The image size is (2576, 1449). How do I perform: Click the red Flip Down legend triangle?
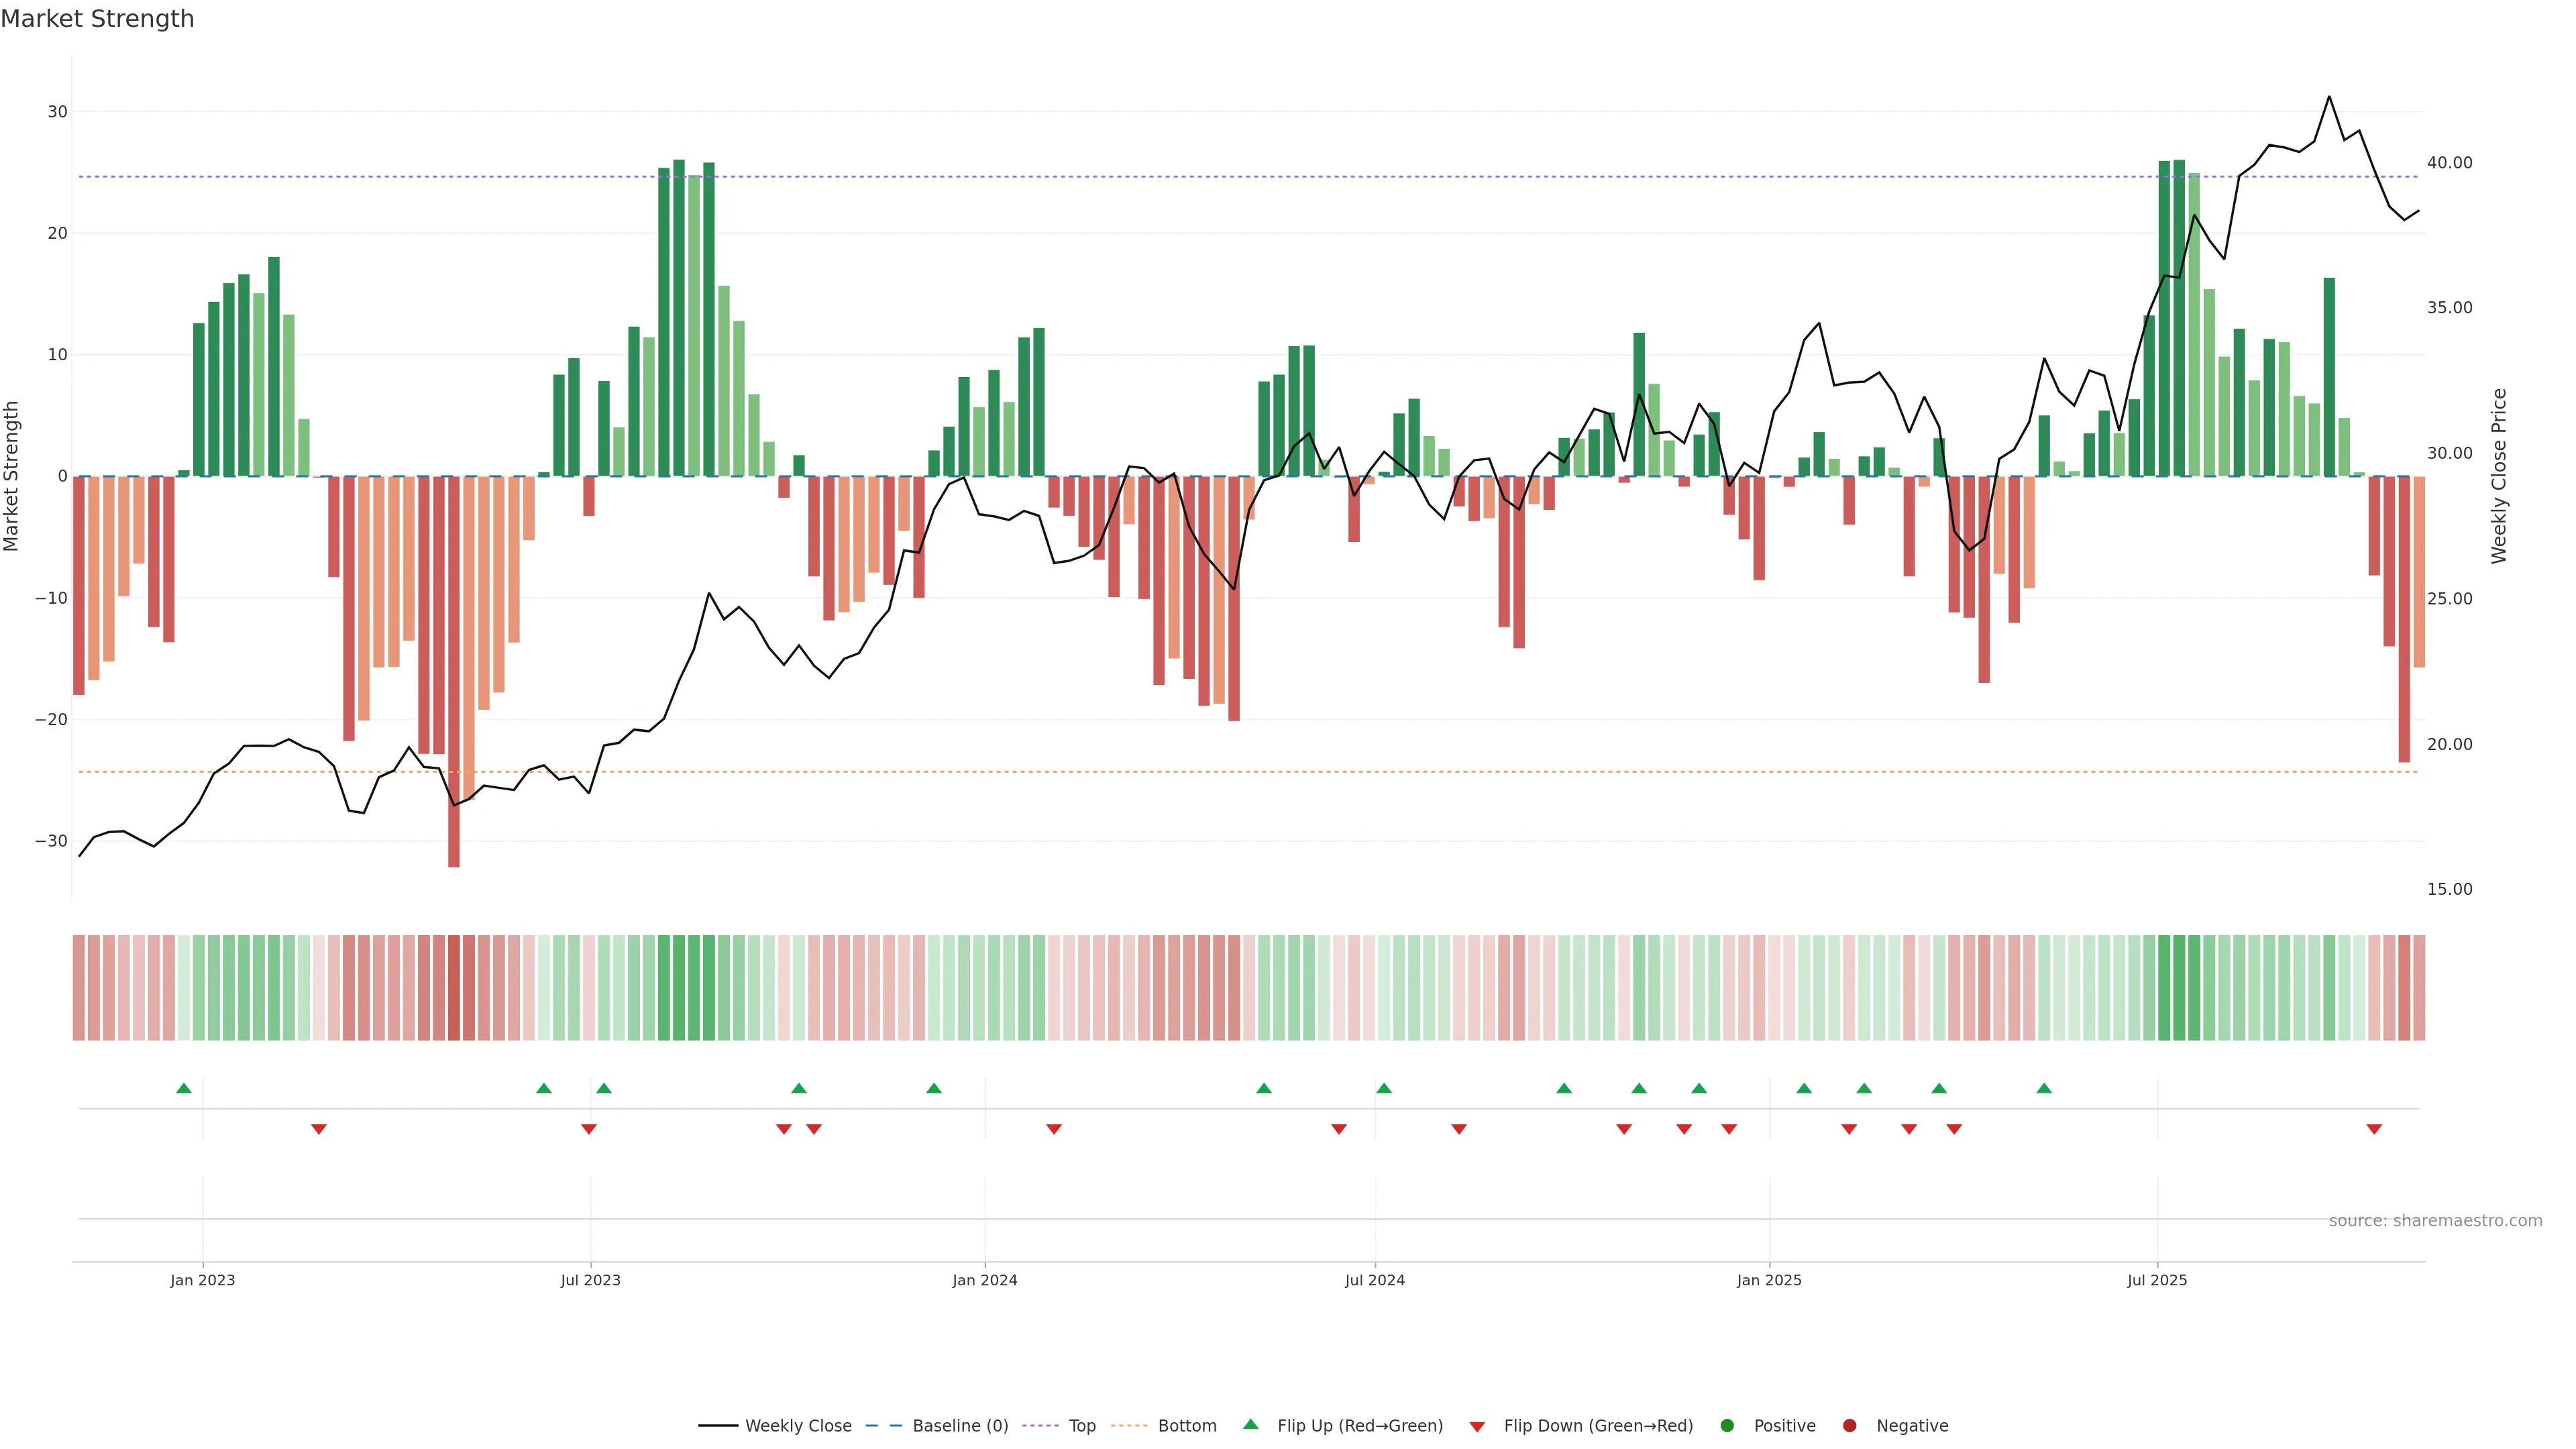click(x=1477, y=1426)
